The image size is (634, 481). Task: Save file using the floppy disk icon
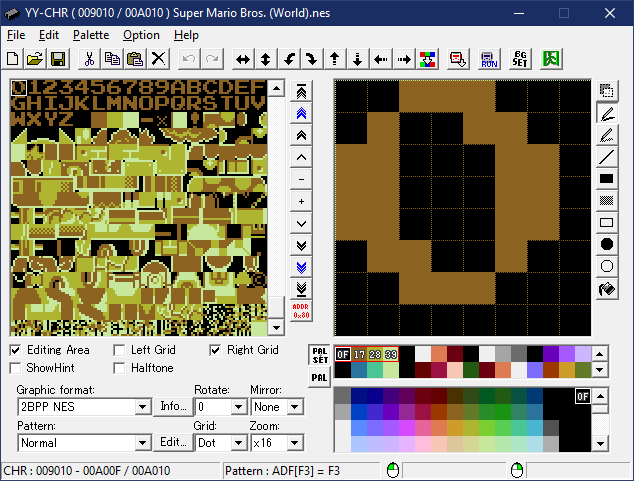click(58, 59)
